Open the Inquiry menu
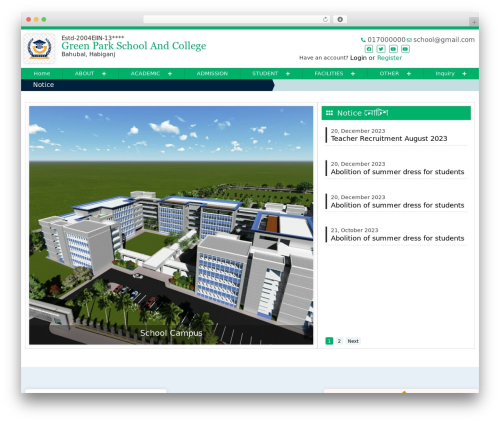The image size is (500, 423). [445, 74]
